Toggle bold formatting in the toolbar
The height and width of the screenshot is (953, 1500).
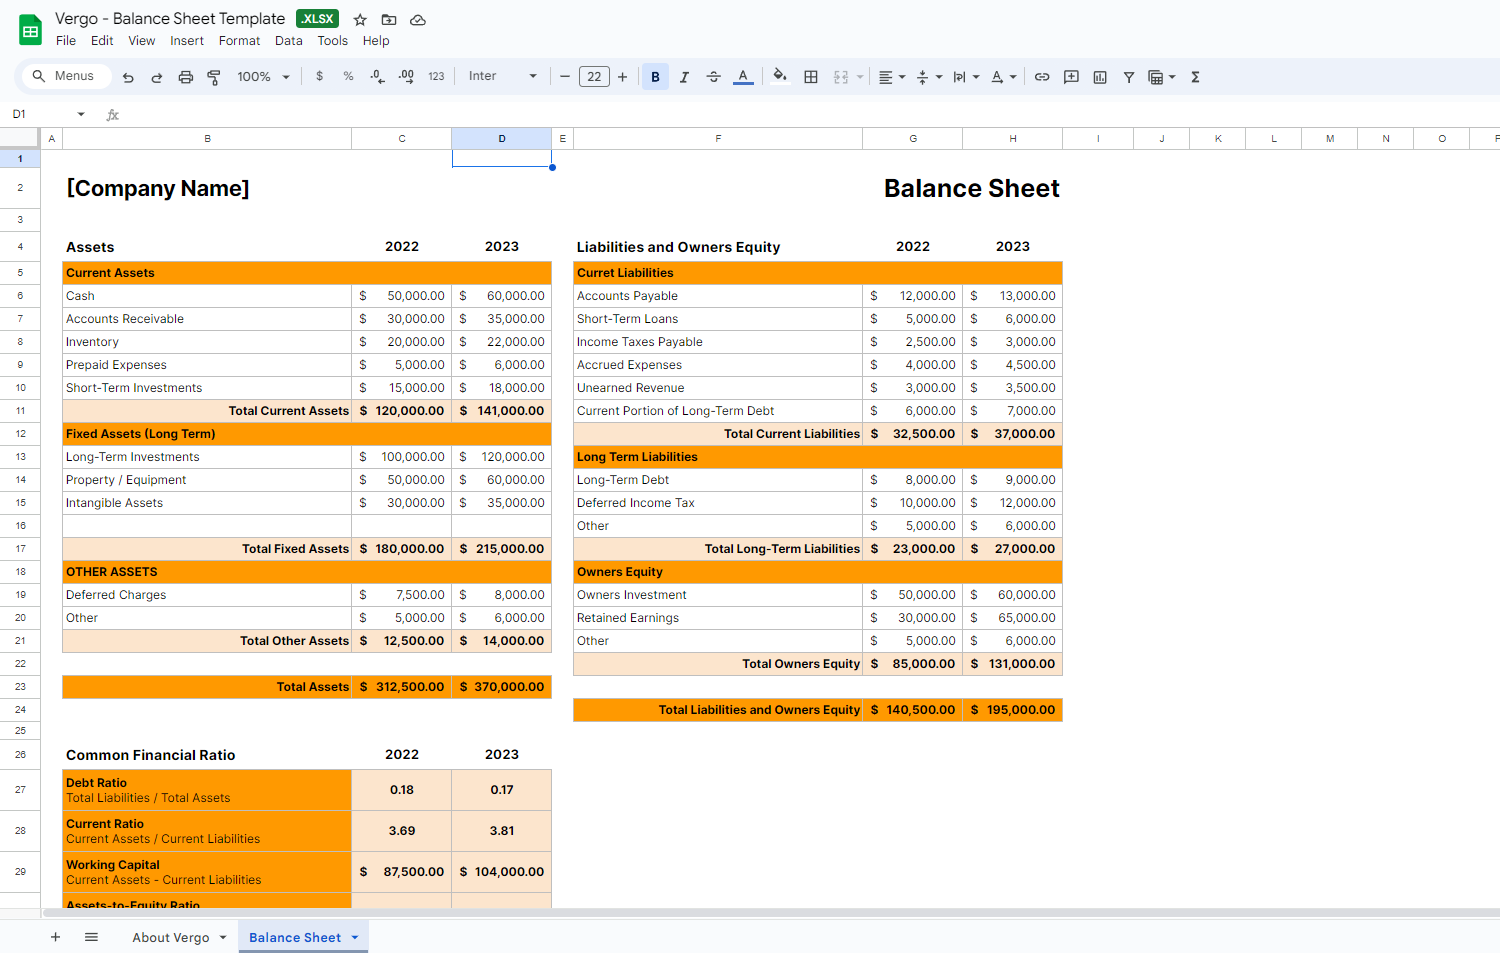tap(655, 76)
